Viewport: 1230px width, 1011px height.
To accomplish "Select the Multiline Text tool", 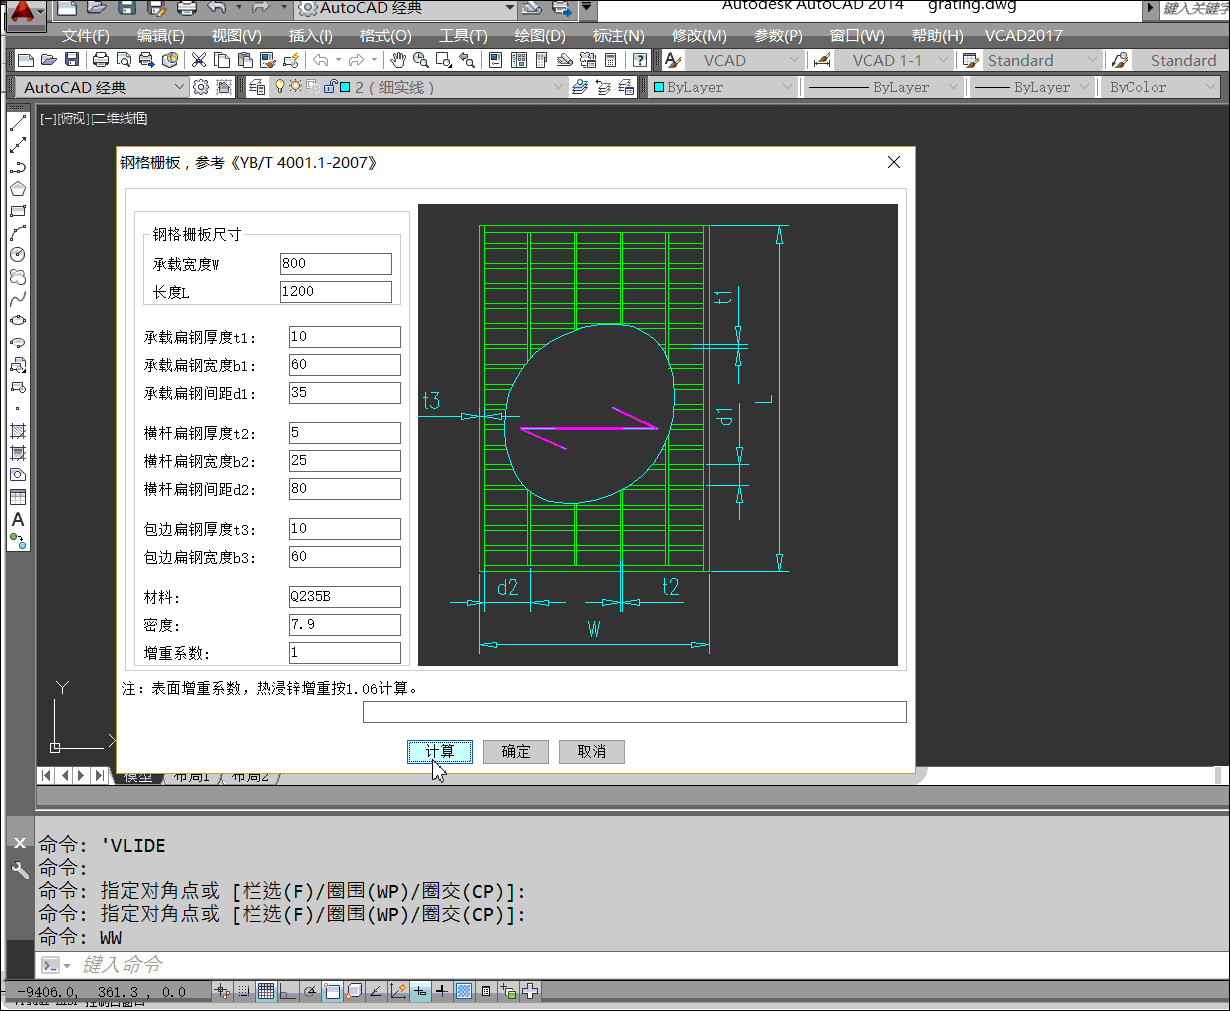I will click(x=17, y=519).
